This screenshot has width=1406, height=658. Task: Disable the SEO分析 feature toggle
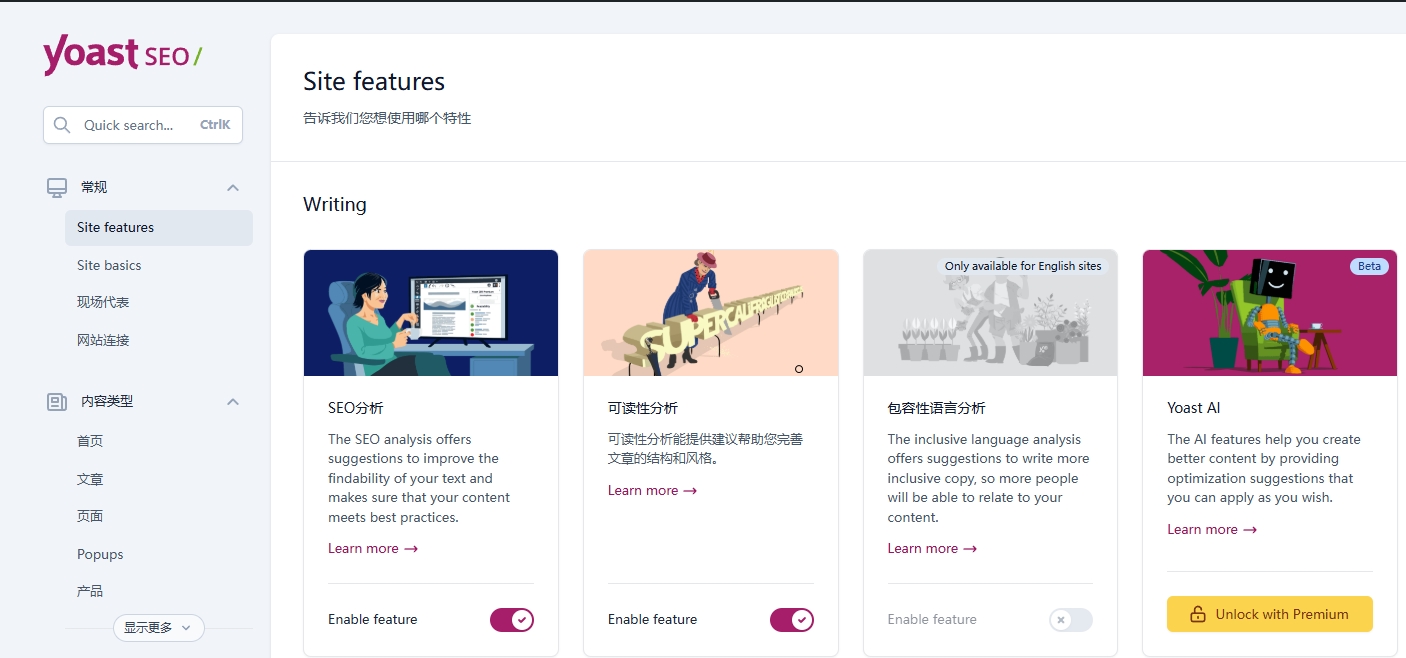(512, 620)
